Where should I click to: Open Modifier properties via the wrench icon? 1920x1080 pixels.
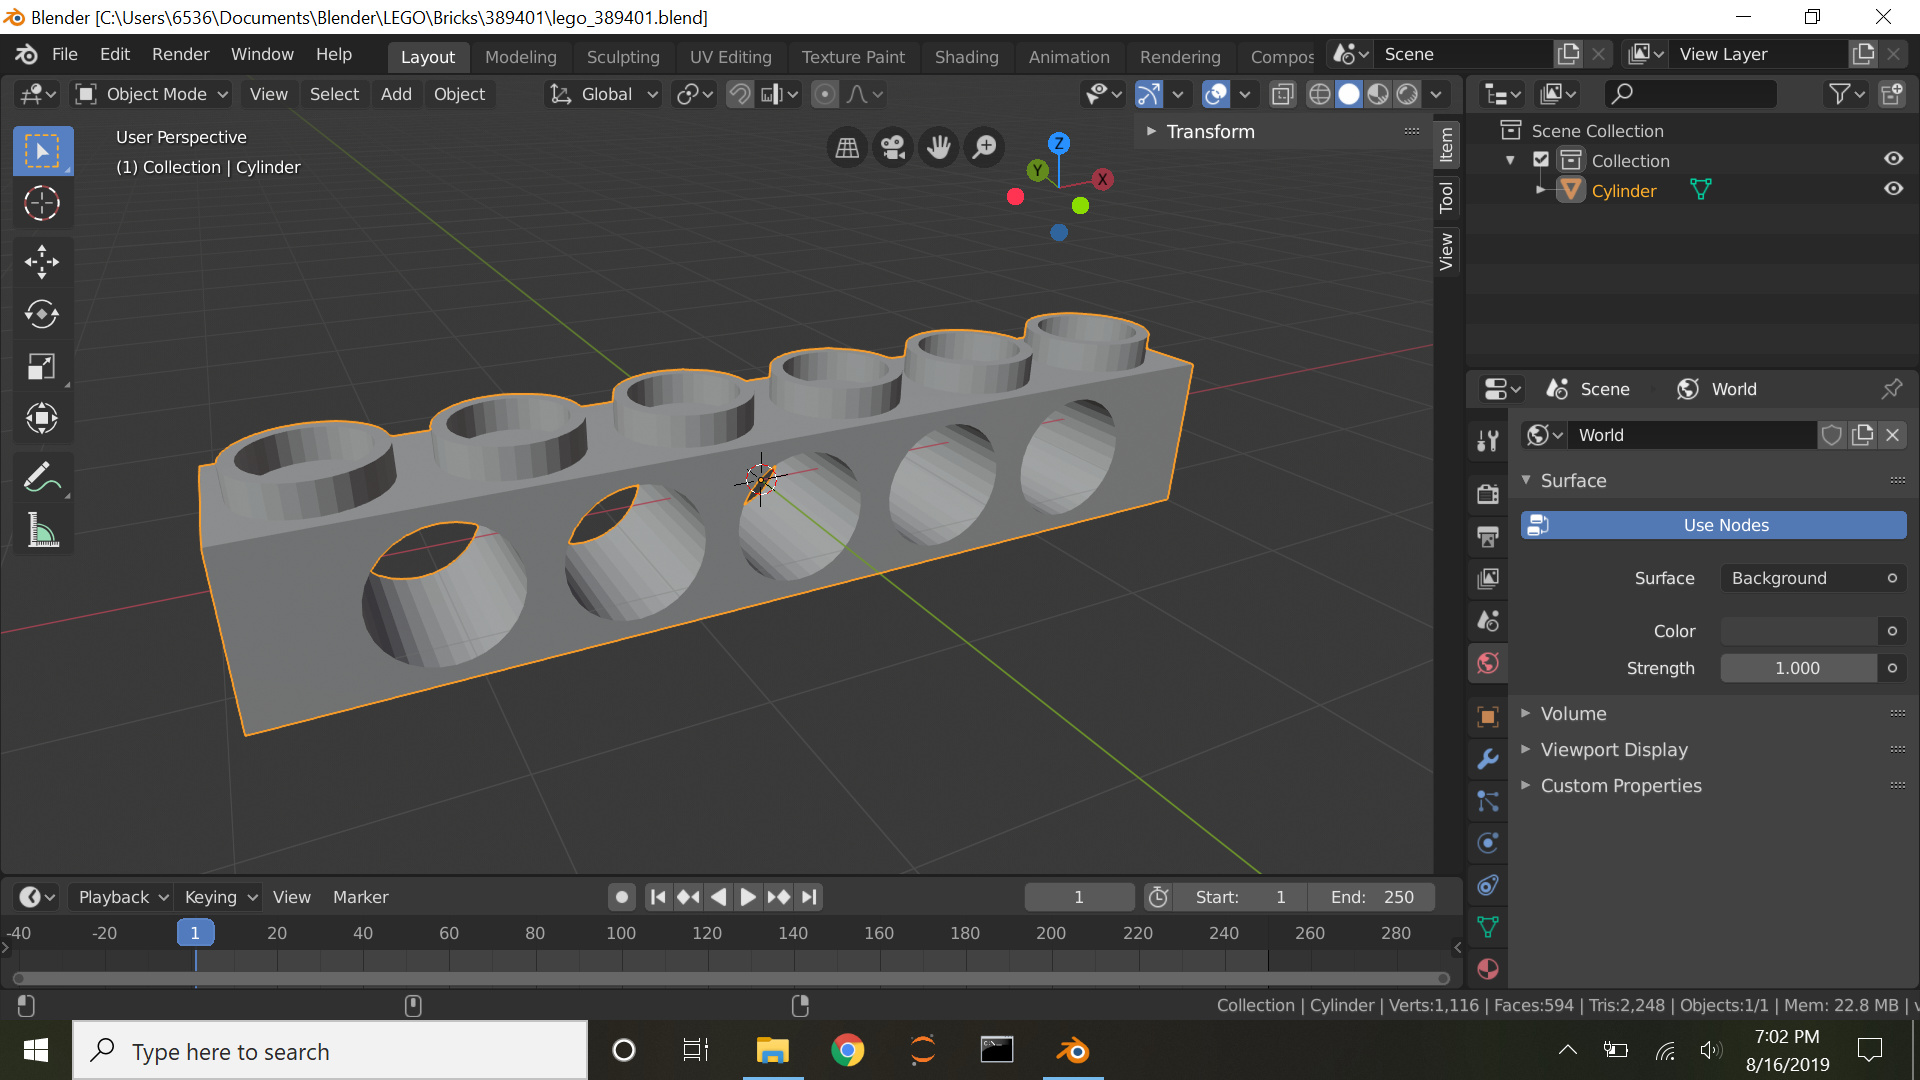click(x=1487, y=758)
